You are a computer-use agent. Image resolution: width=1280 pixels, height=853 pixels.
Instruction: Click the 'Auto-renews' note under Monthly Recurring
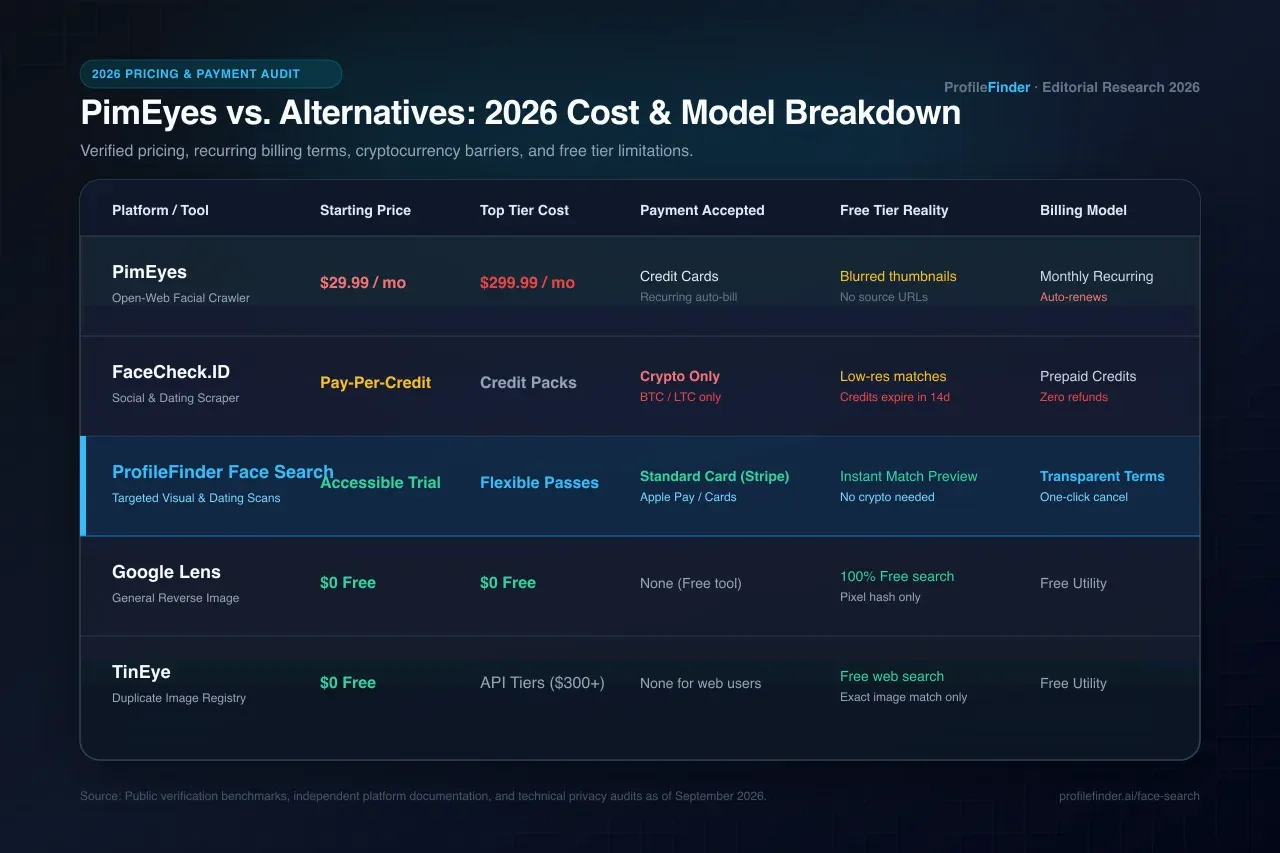tap(1073, 297)
